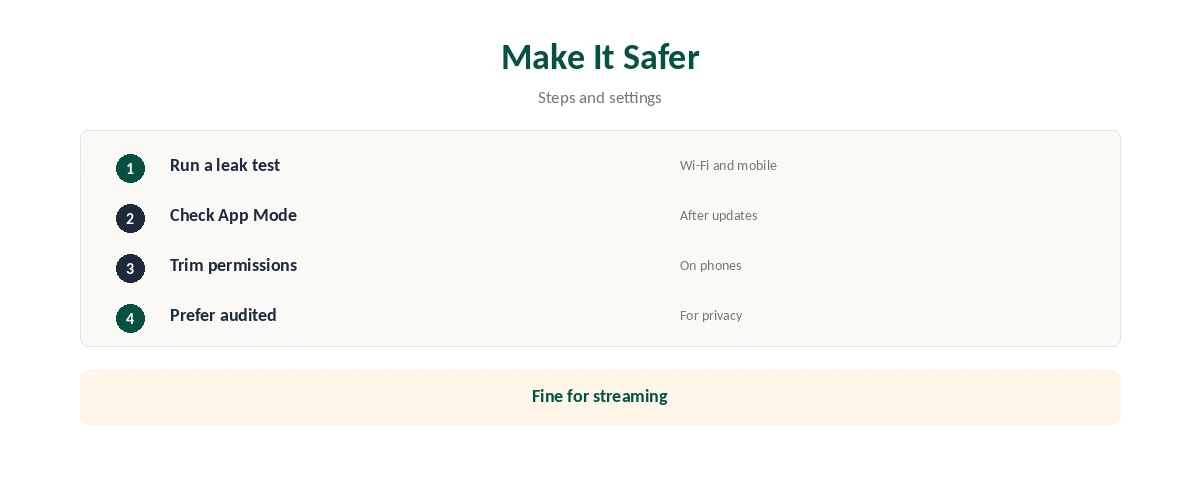Click the step 1 number badge

(x=130, y=168)
